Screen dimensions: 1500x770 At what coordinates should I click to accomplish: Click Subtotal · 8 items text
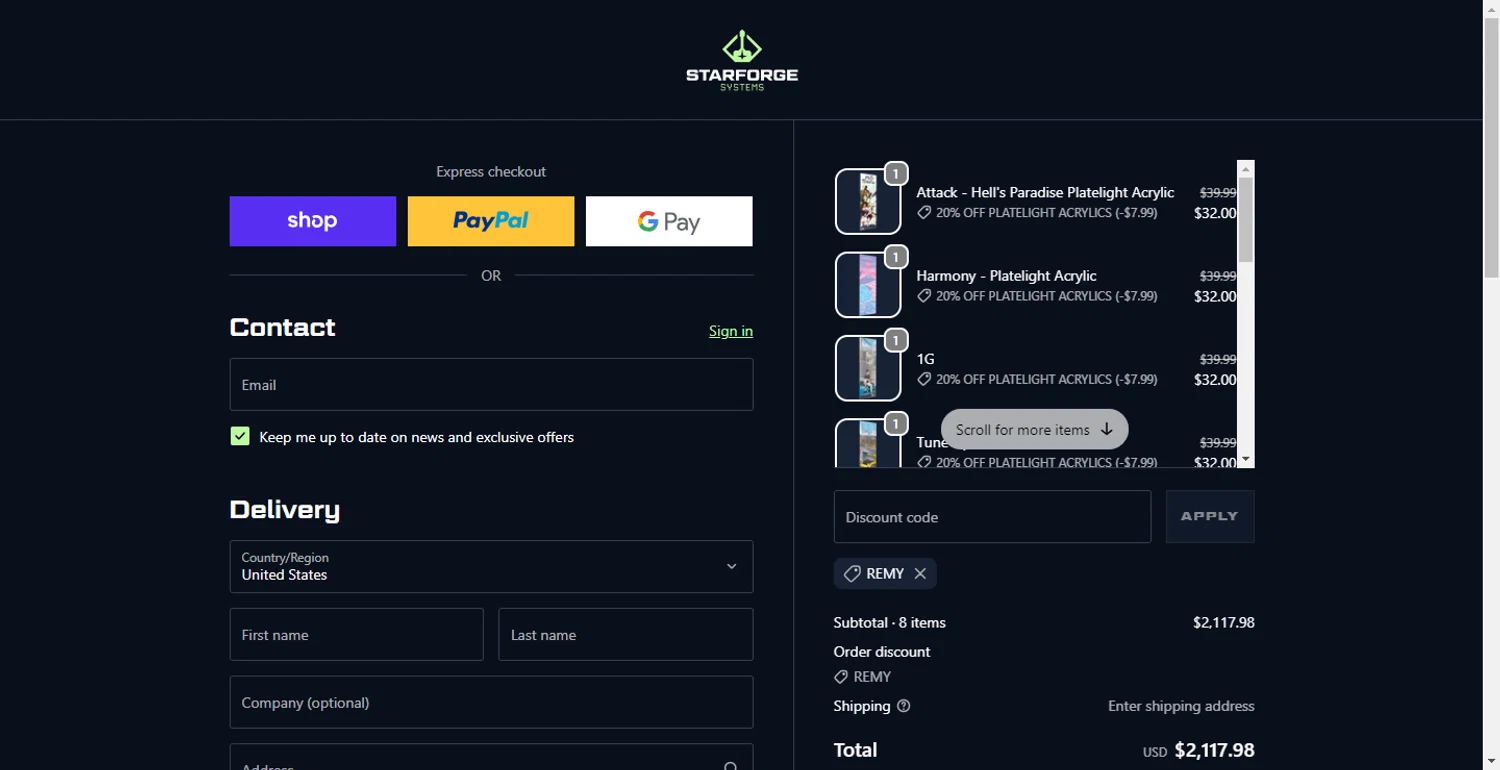(x=890, y=622)
